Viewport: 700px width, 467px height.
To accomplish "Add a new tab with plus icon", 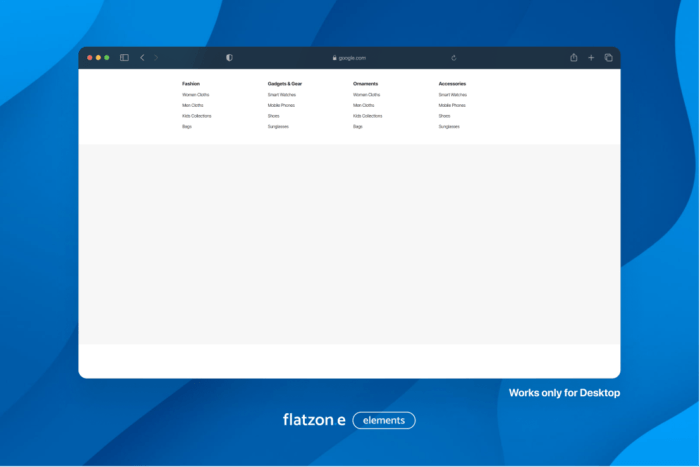I will [591, 58].
